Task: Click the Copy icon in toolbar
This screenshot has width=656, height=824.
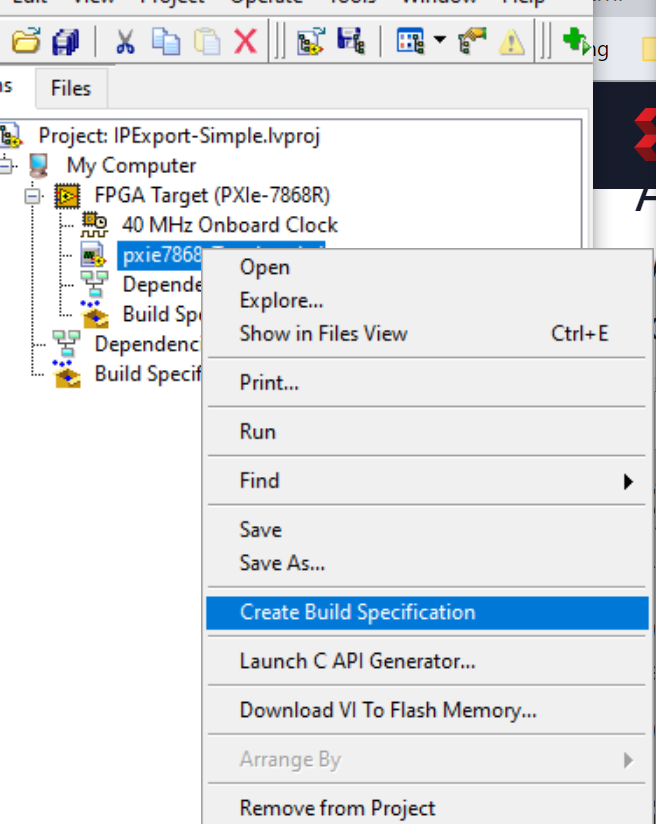Action: tap(165, 42)
